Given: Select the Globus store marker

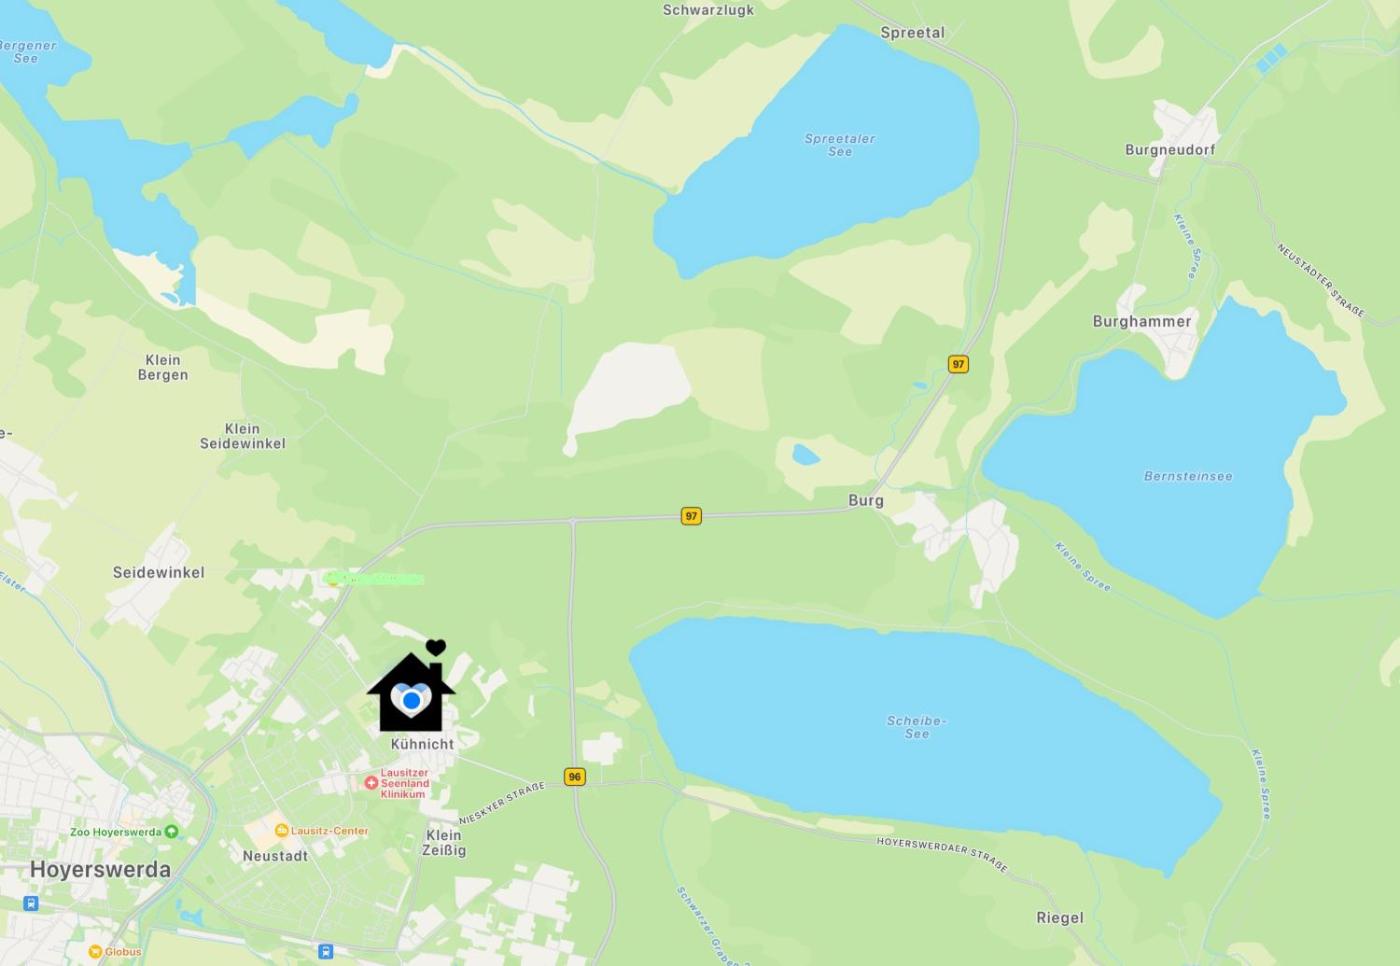Looking at the screenshot, I should point(95,952).
